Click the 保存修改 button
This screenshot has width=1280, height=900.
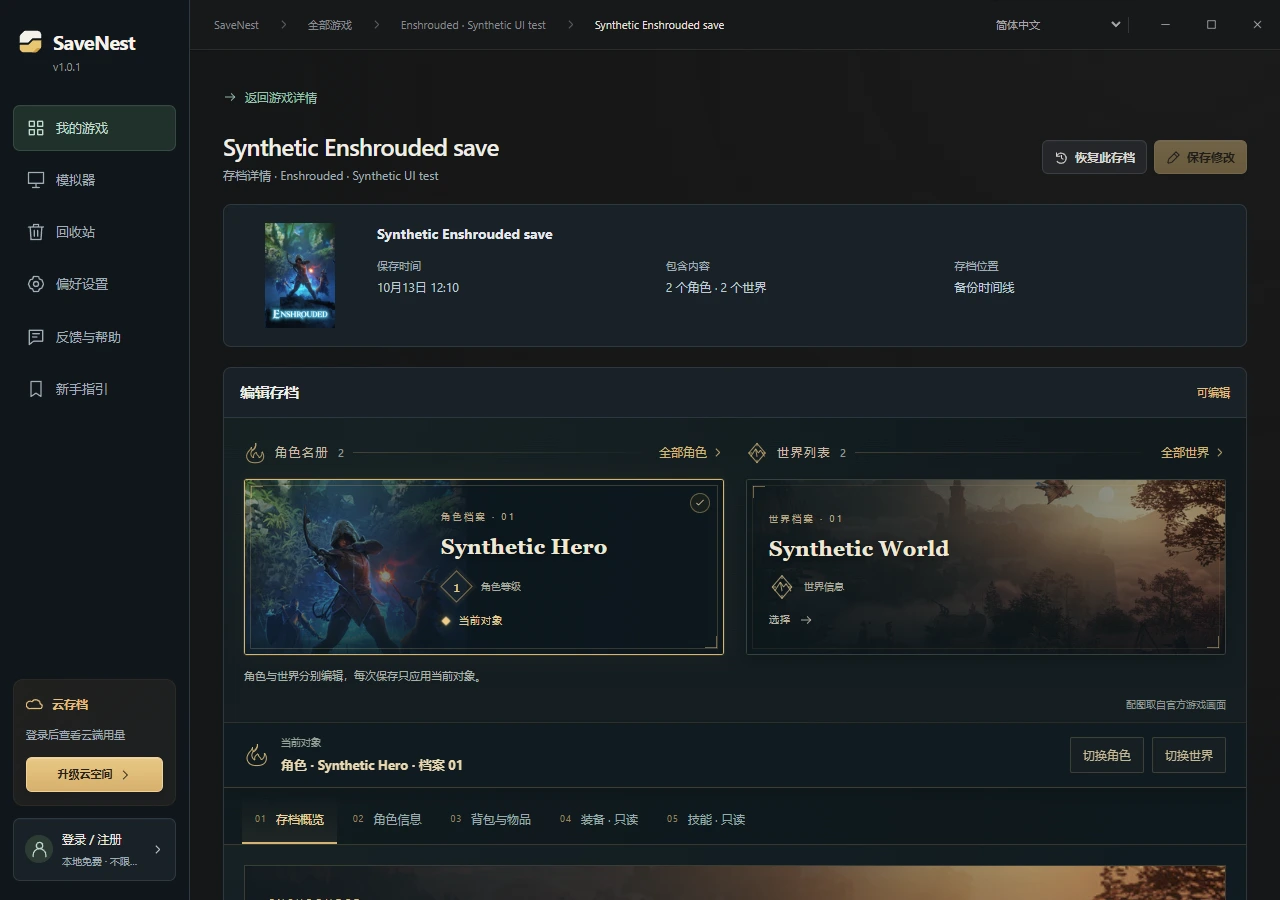coord(1200,157)
